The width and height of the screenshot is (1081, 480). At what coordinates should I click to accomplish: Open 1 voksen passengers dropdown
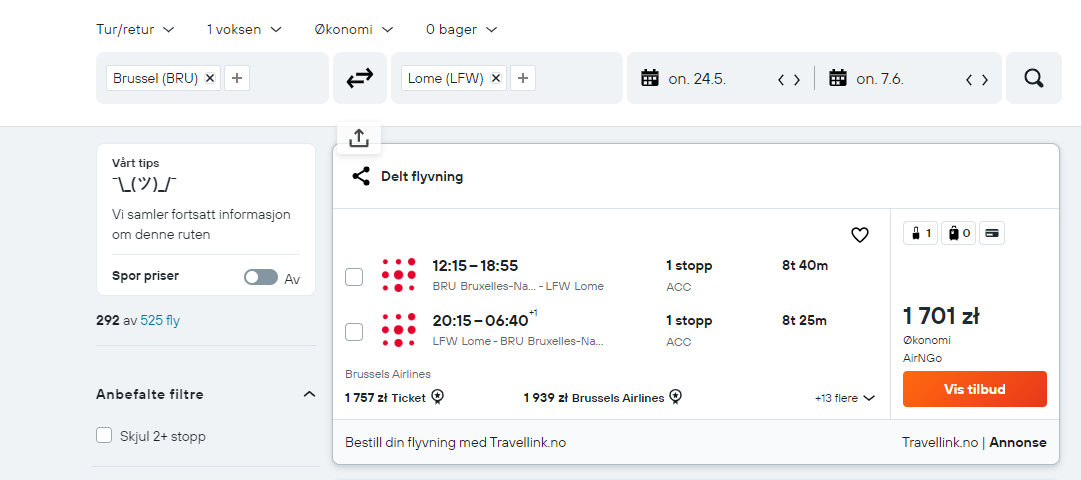click(244, 30)
